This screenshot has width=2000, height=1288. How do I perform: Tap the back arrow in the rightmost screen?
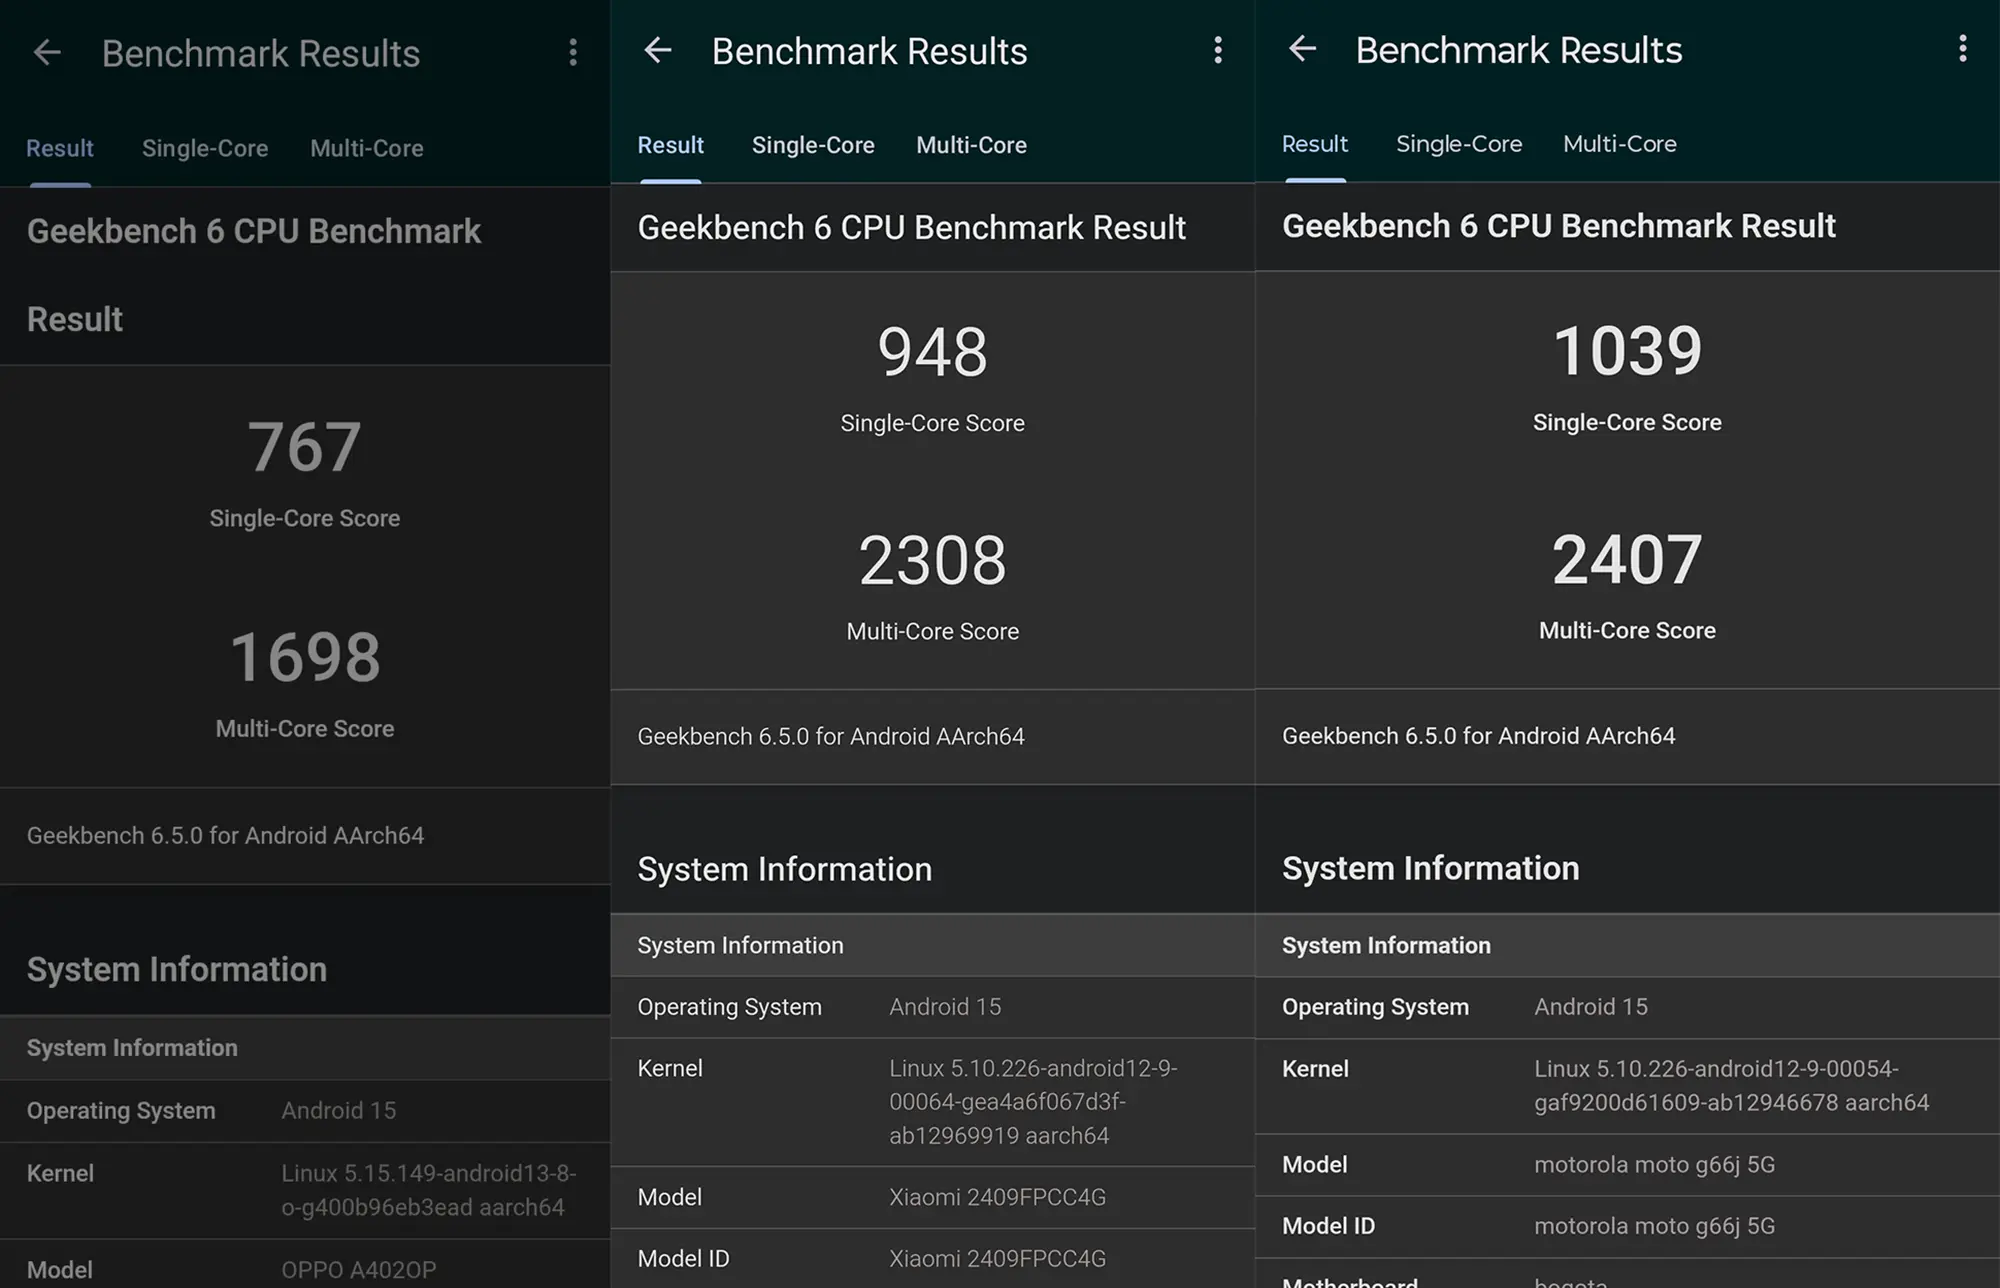pos(1302,48)
